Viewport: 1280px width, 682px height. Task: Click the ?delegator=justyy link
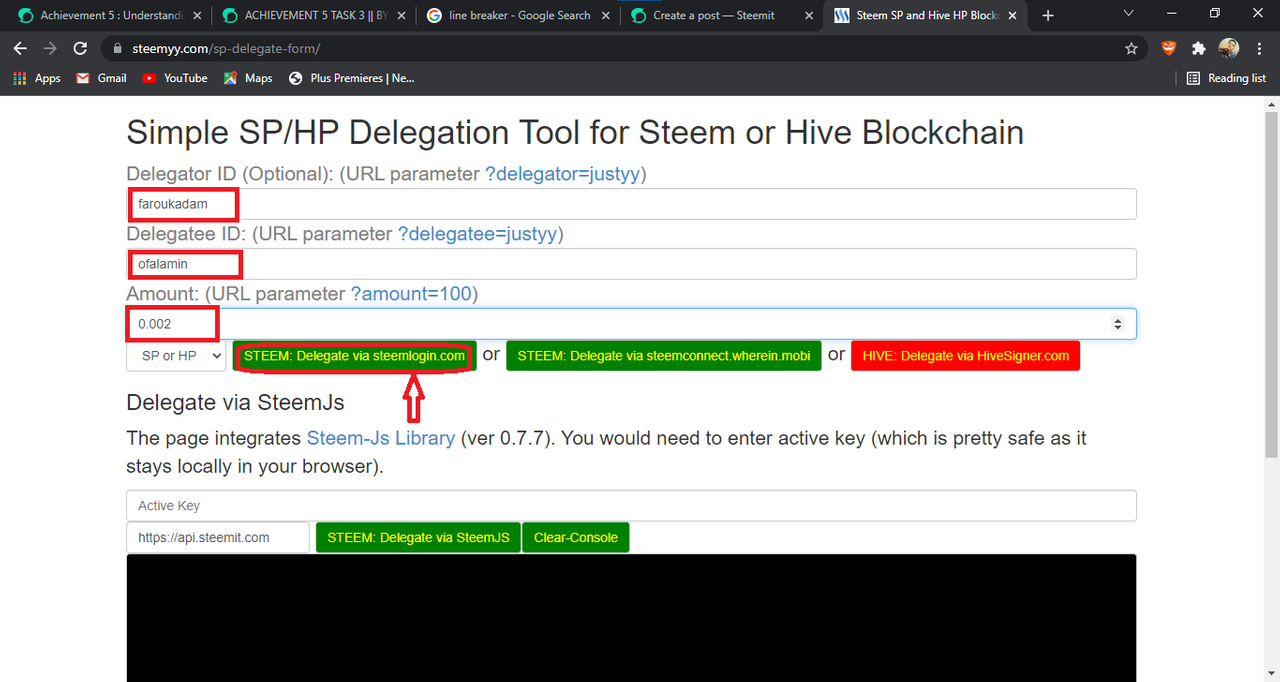tap(563, 174)
